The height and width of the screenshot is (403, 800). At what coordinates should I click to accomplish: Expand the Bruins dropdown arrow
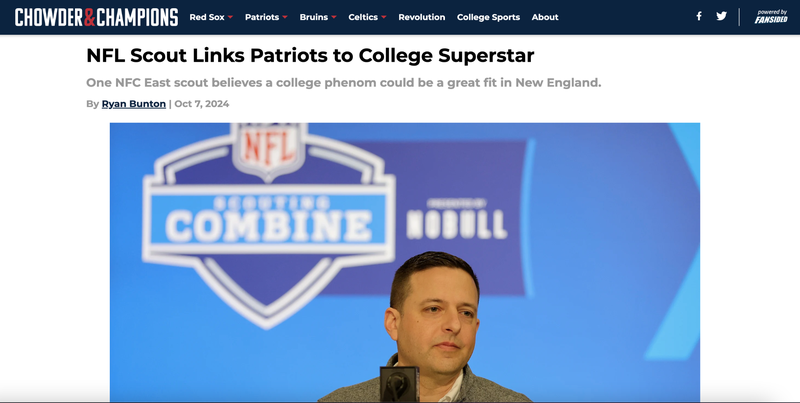334,18
